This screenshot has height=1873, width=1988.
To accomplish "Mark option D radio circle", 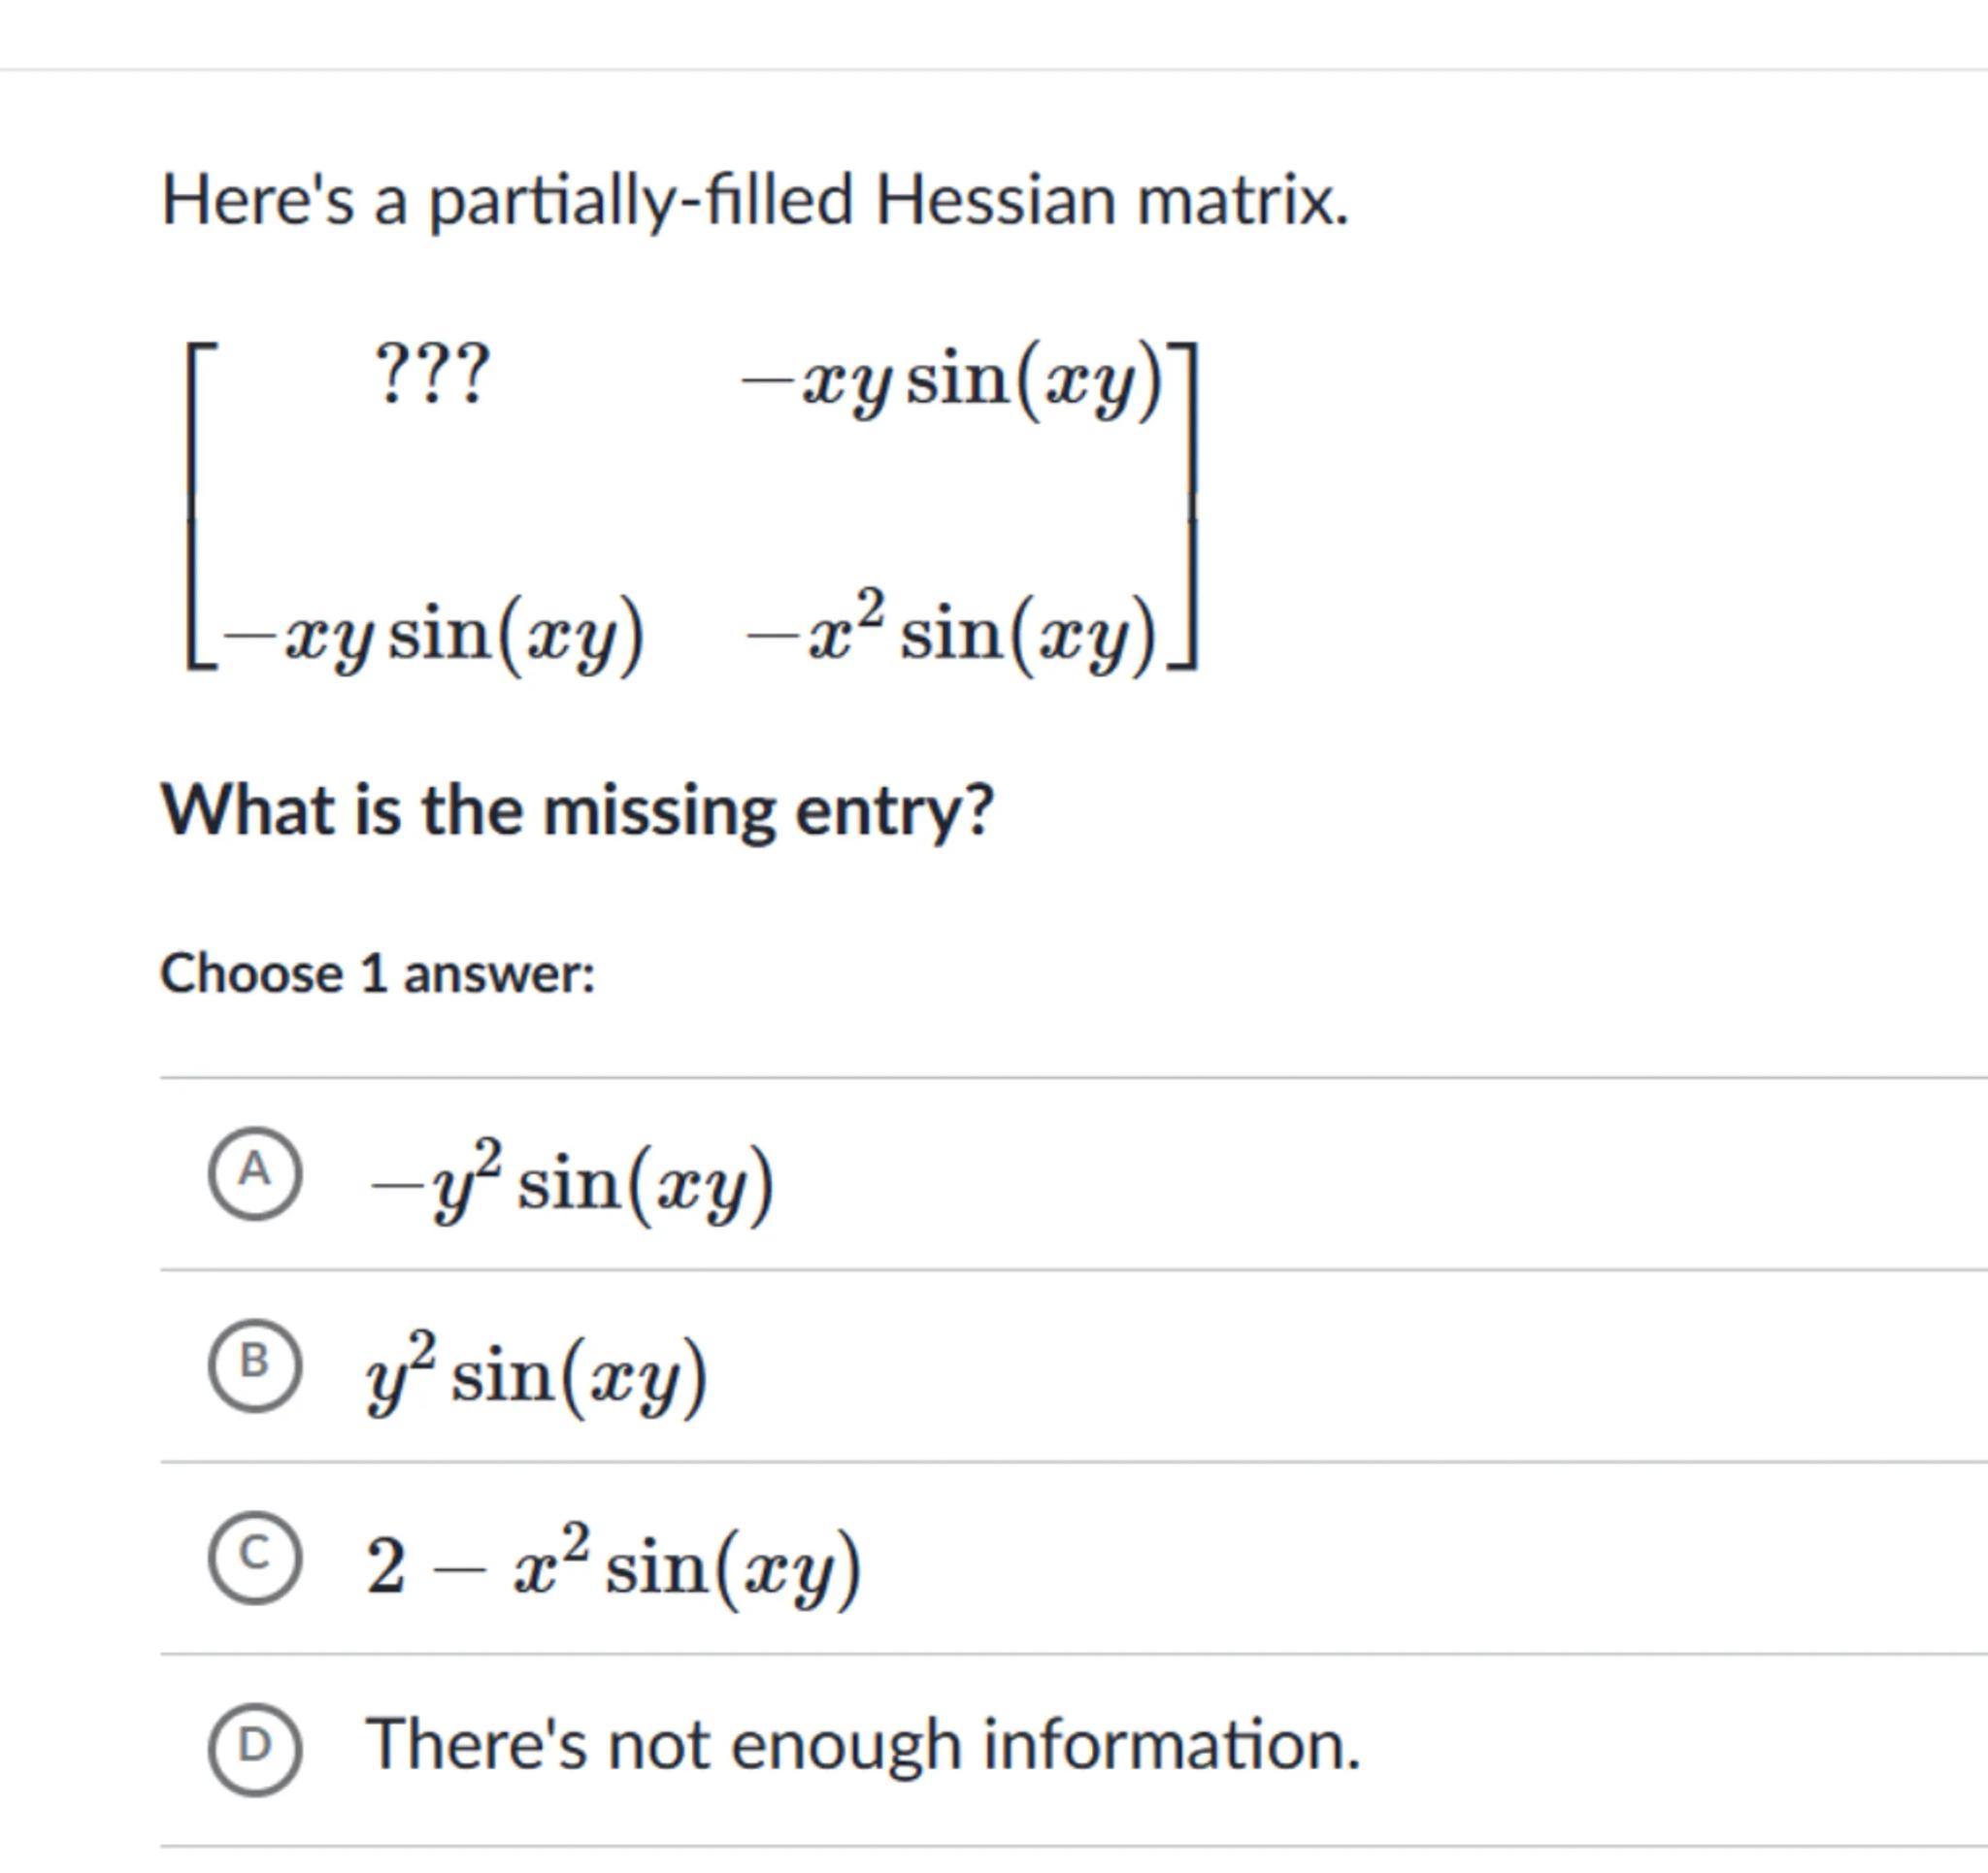I will tap(255, 1749).
